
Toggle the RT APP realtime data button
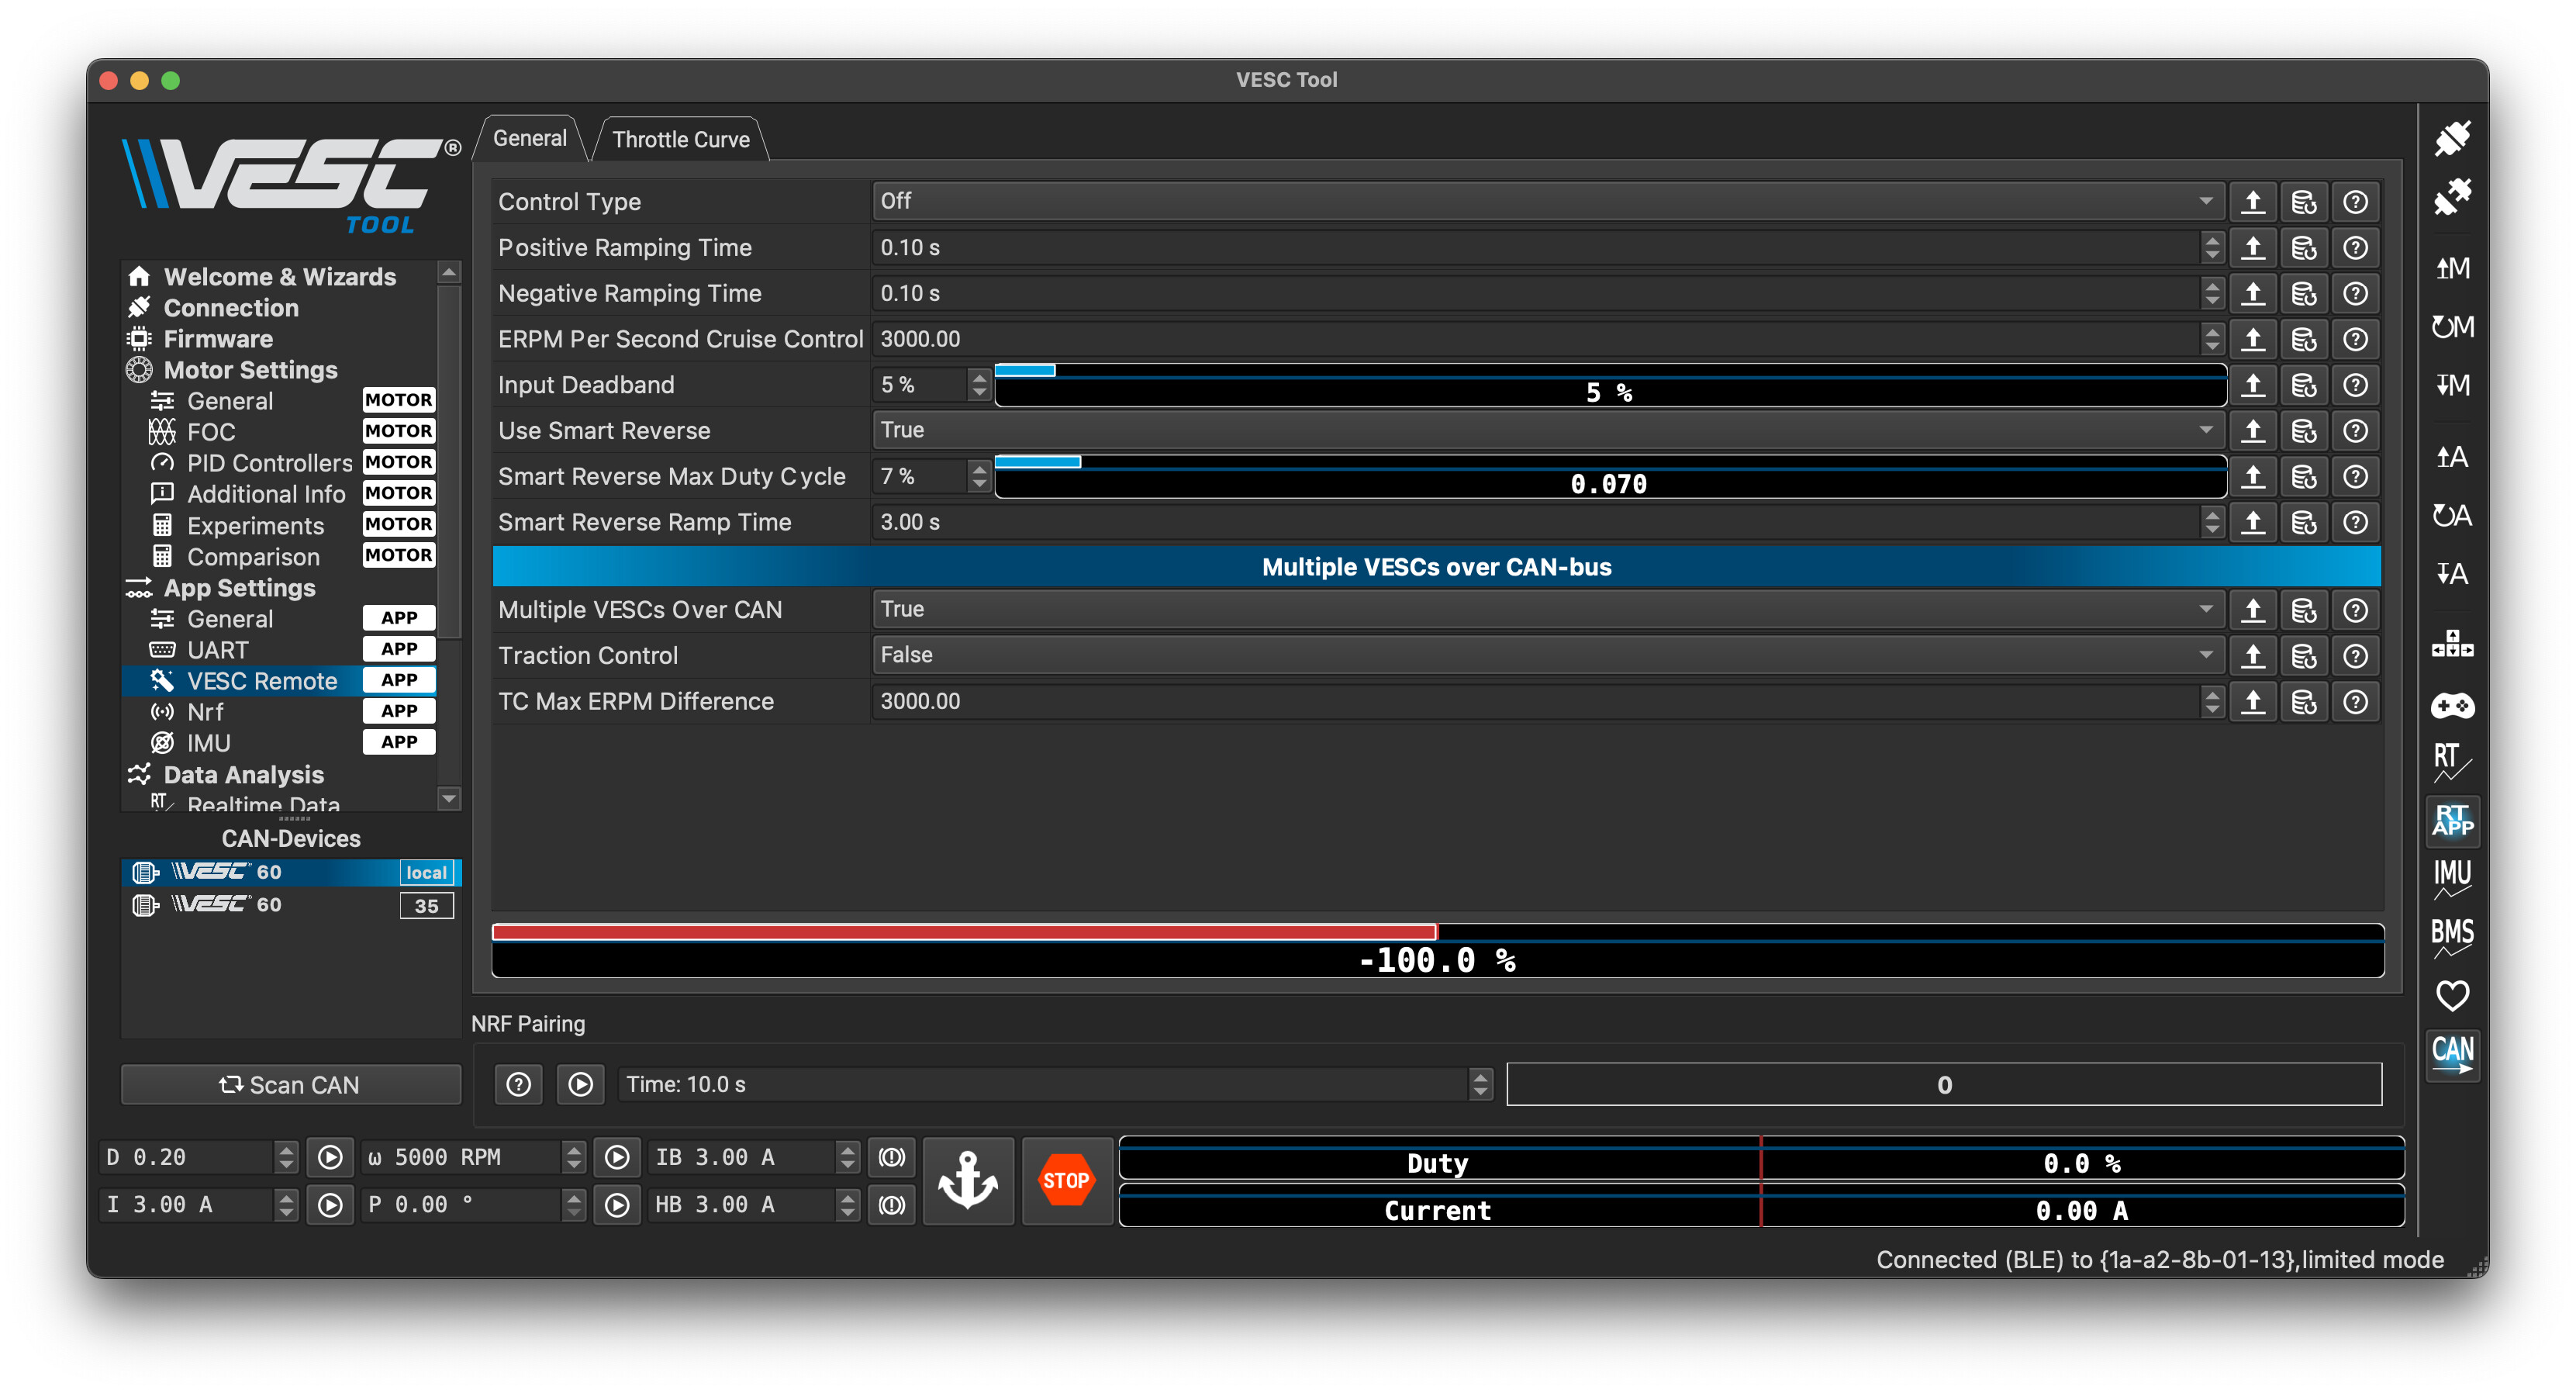pos(2451,820)
